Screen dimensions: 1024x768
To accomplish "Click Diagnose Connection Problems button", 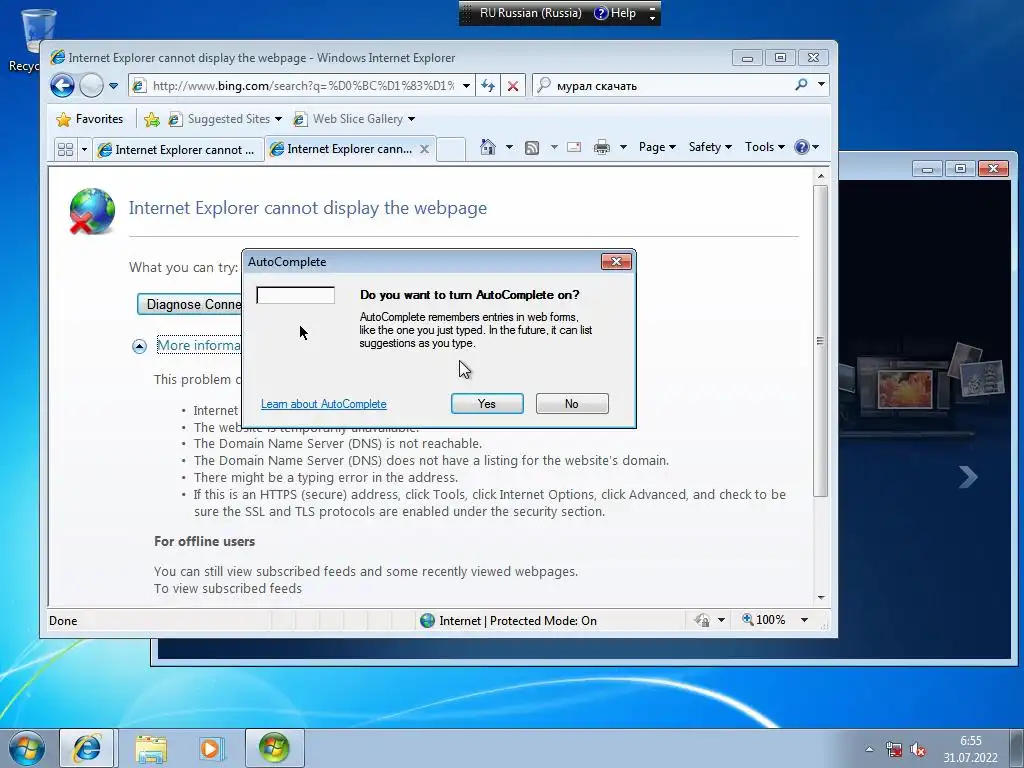I will point(190,304).
